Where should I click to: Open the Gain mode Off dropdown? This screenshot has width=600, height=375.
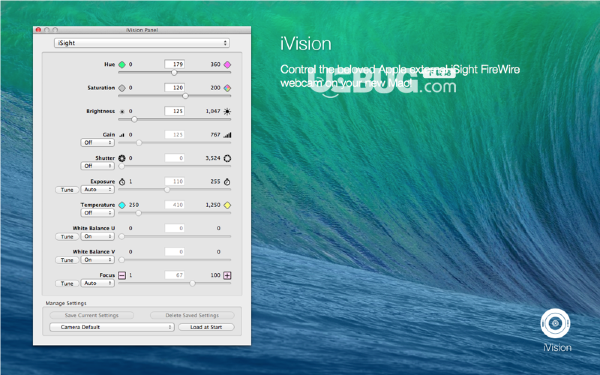tap(98, 142)
